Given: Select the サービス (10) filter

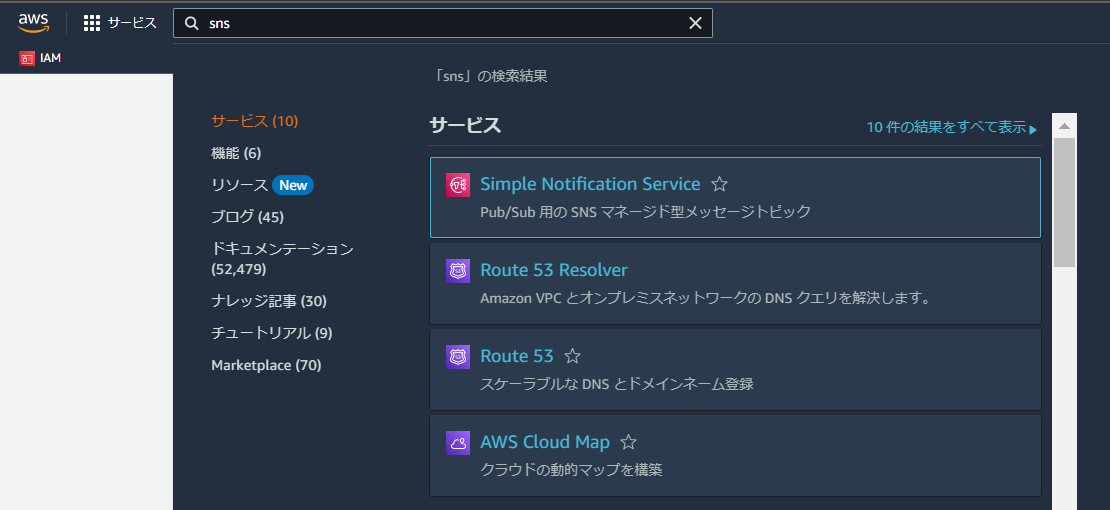Looking at the screenshot, I should [x=255, y=121].
